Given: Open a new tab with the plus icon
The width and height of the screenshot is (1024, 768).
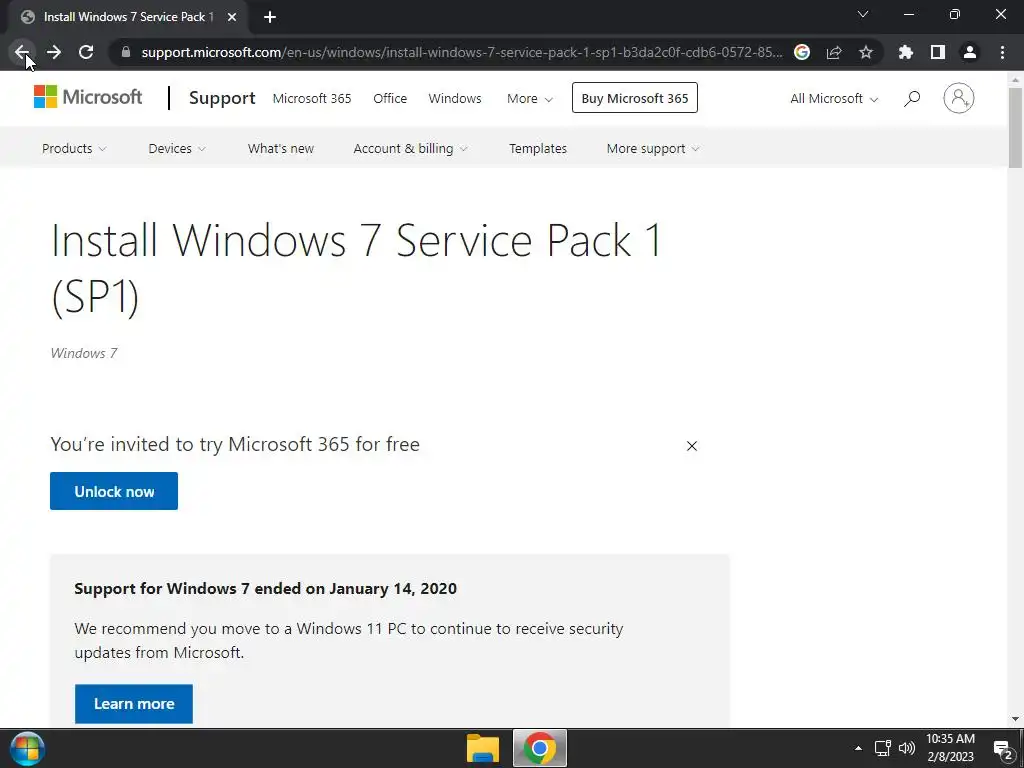Looking at the screenshot, I should [270, 17].
